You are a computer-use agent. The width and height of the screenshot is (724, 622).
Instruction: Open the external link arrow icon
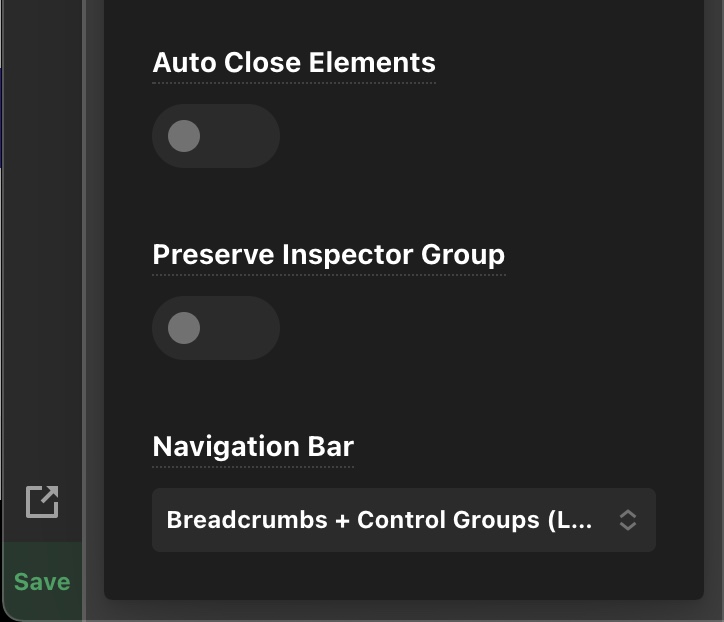point(42,501)
